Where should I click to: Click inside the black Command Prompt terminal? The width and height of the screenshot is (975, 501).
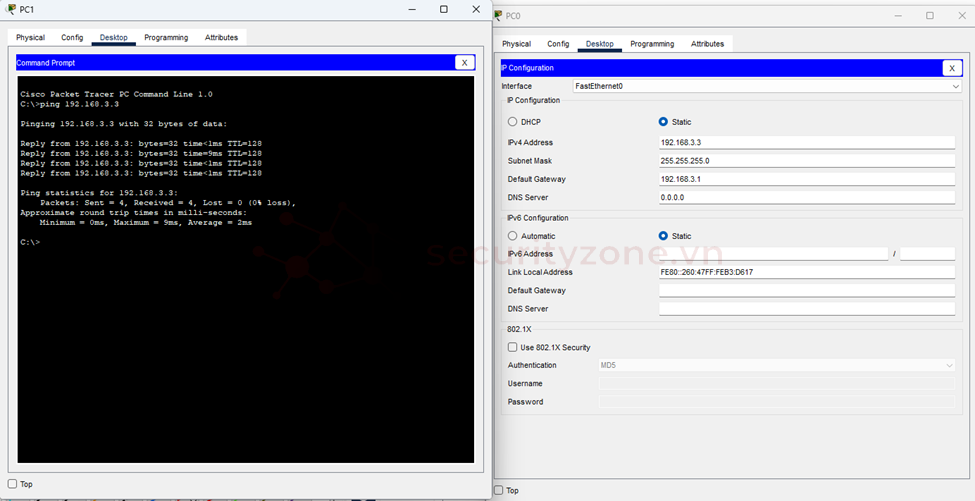(246, 269)
